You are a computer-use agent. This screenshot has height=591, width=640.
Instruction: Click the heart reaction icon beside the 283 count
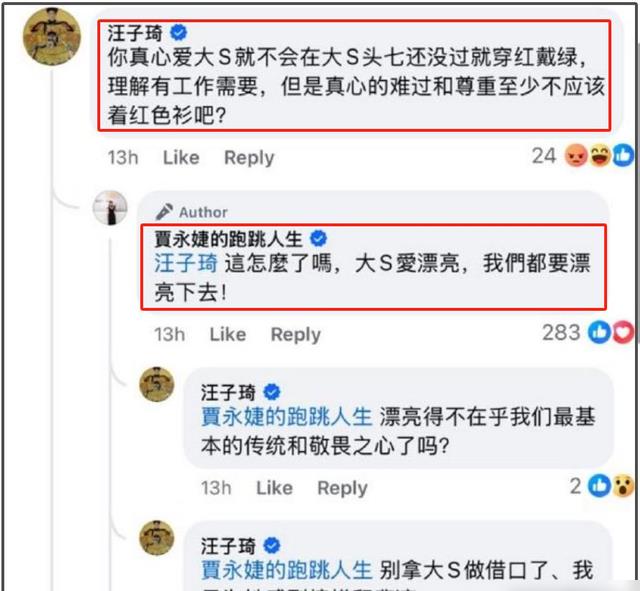[x=623, y=332]
